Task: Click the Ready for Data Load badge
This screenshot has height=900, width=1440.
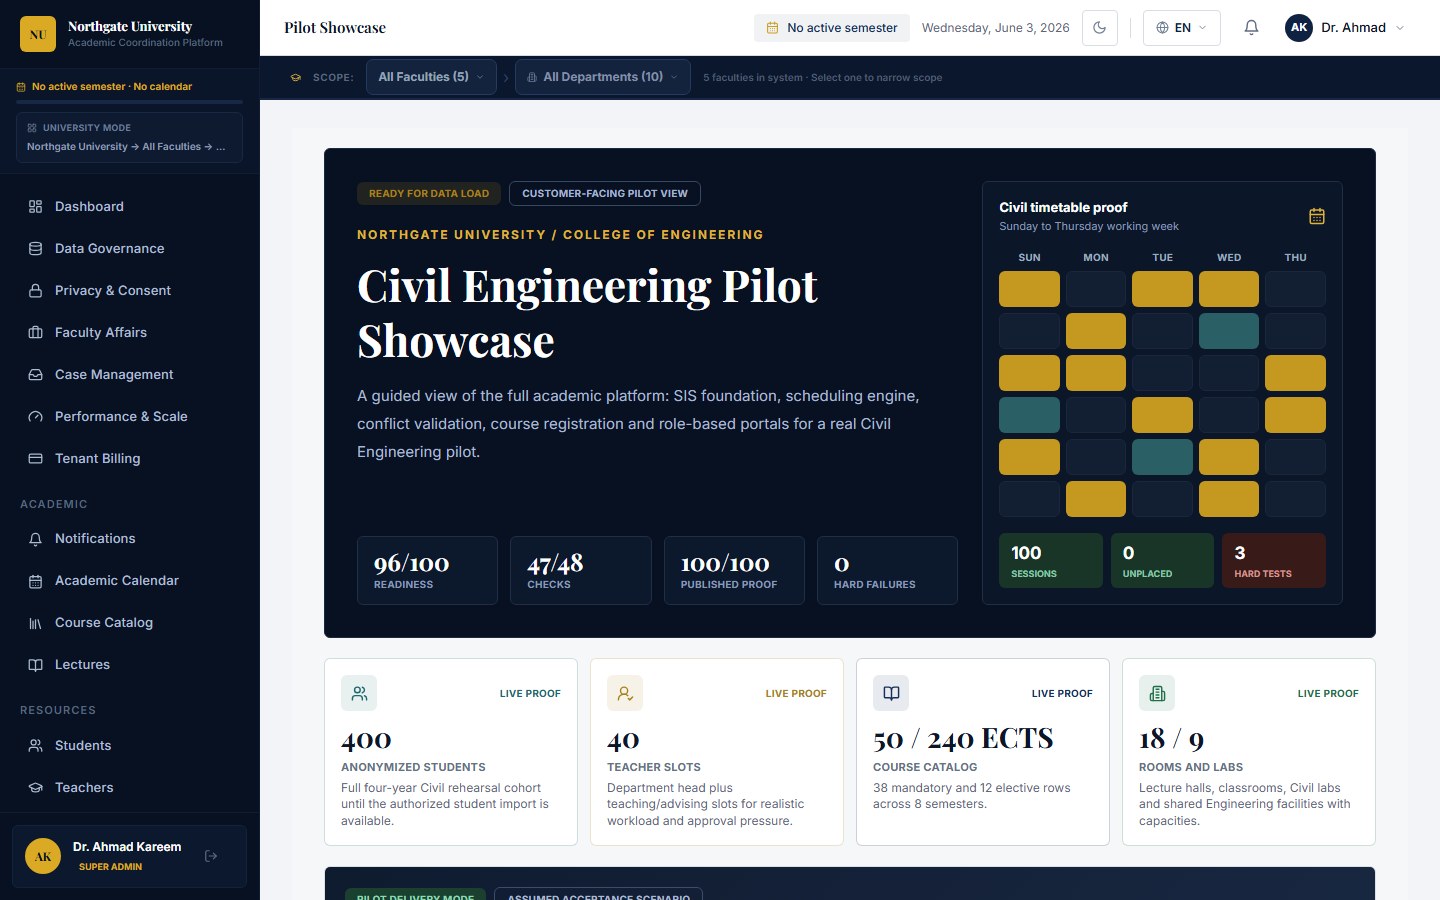Action: pyautogui.click(x=429, y=193)
